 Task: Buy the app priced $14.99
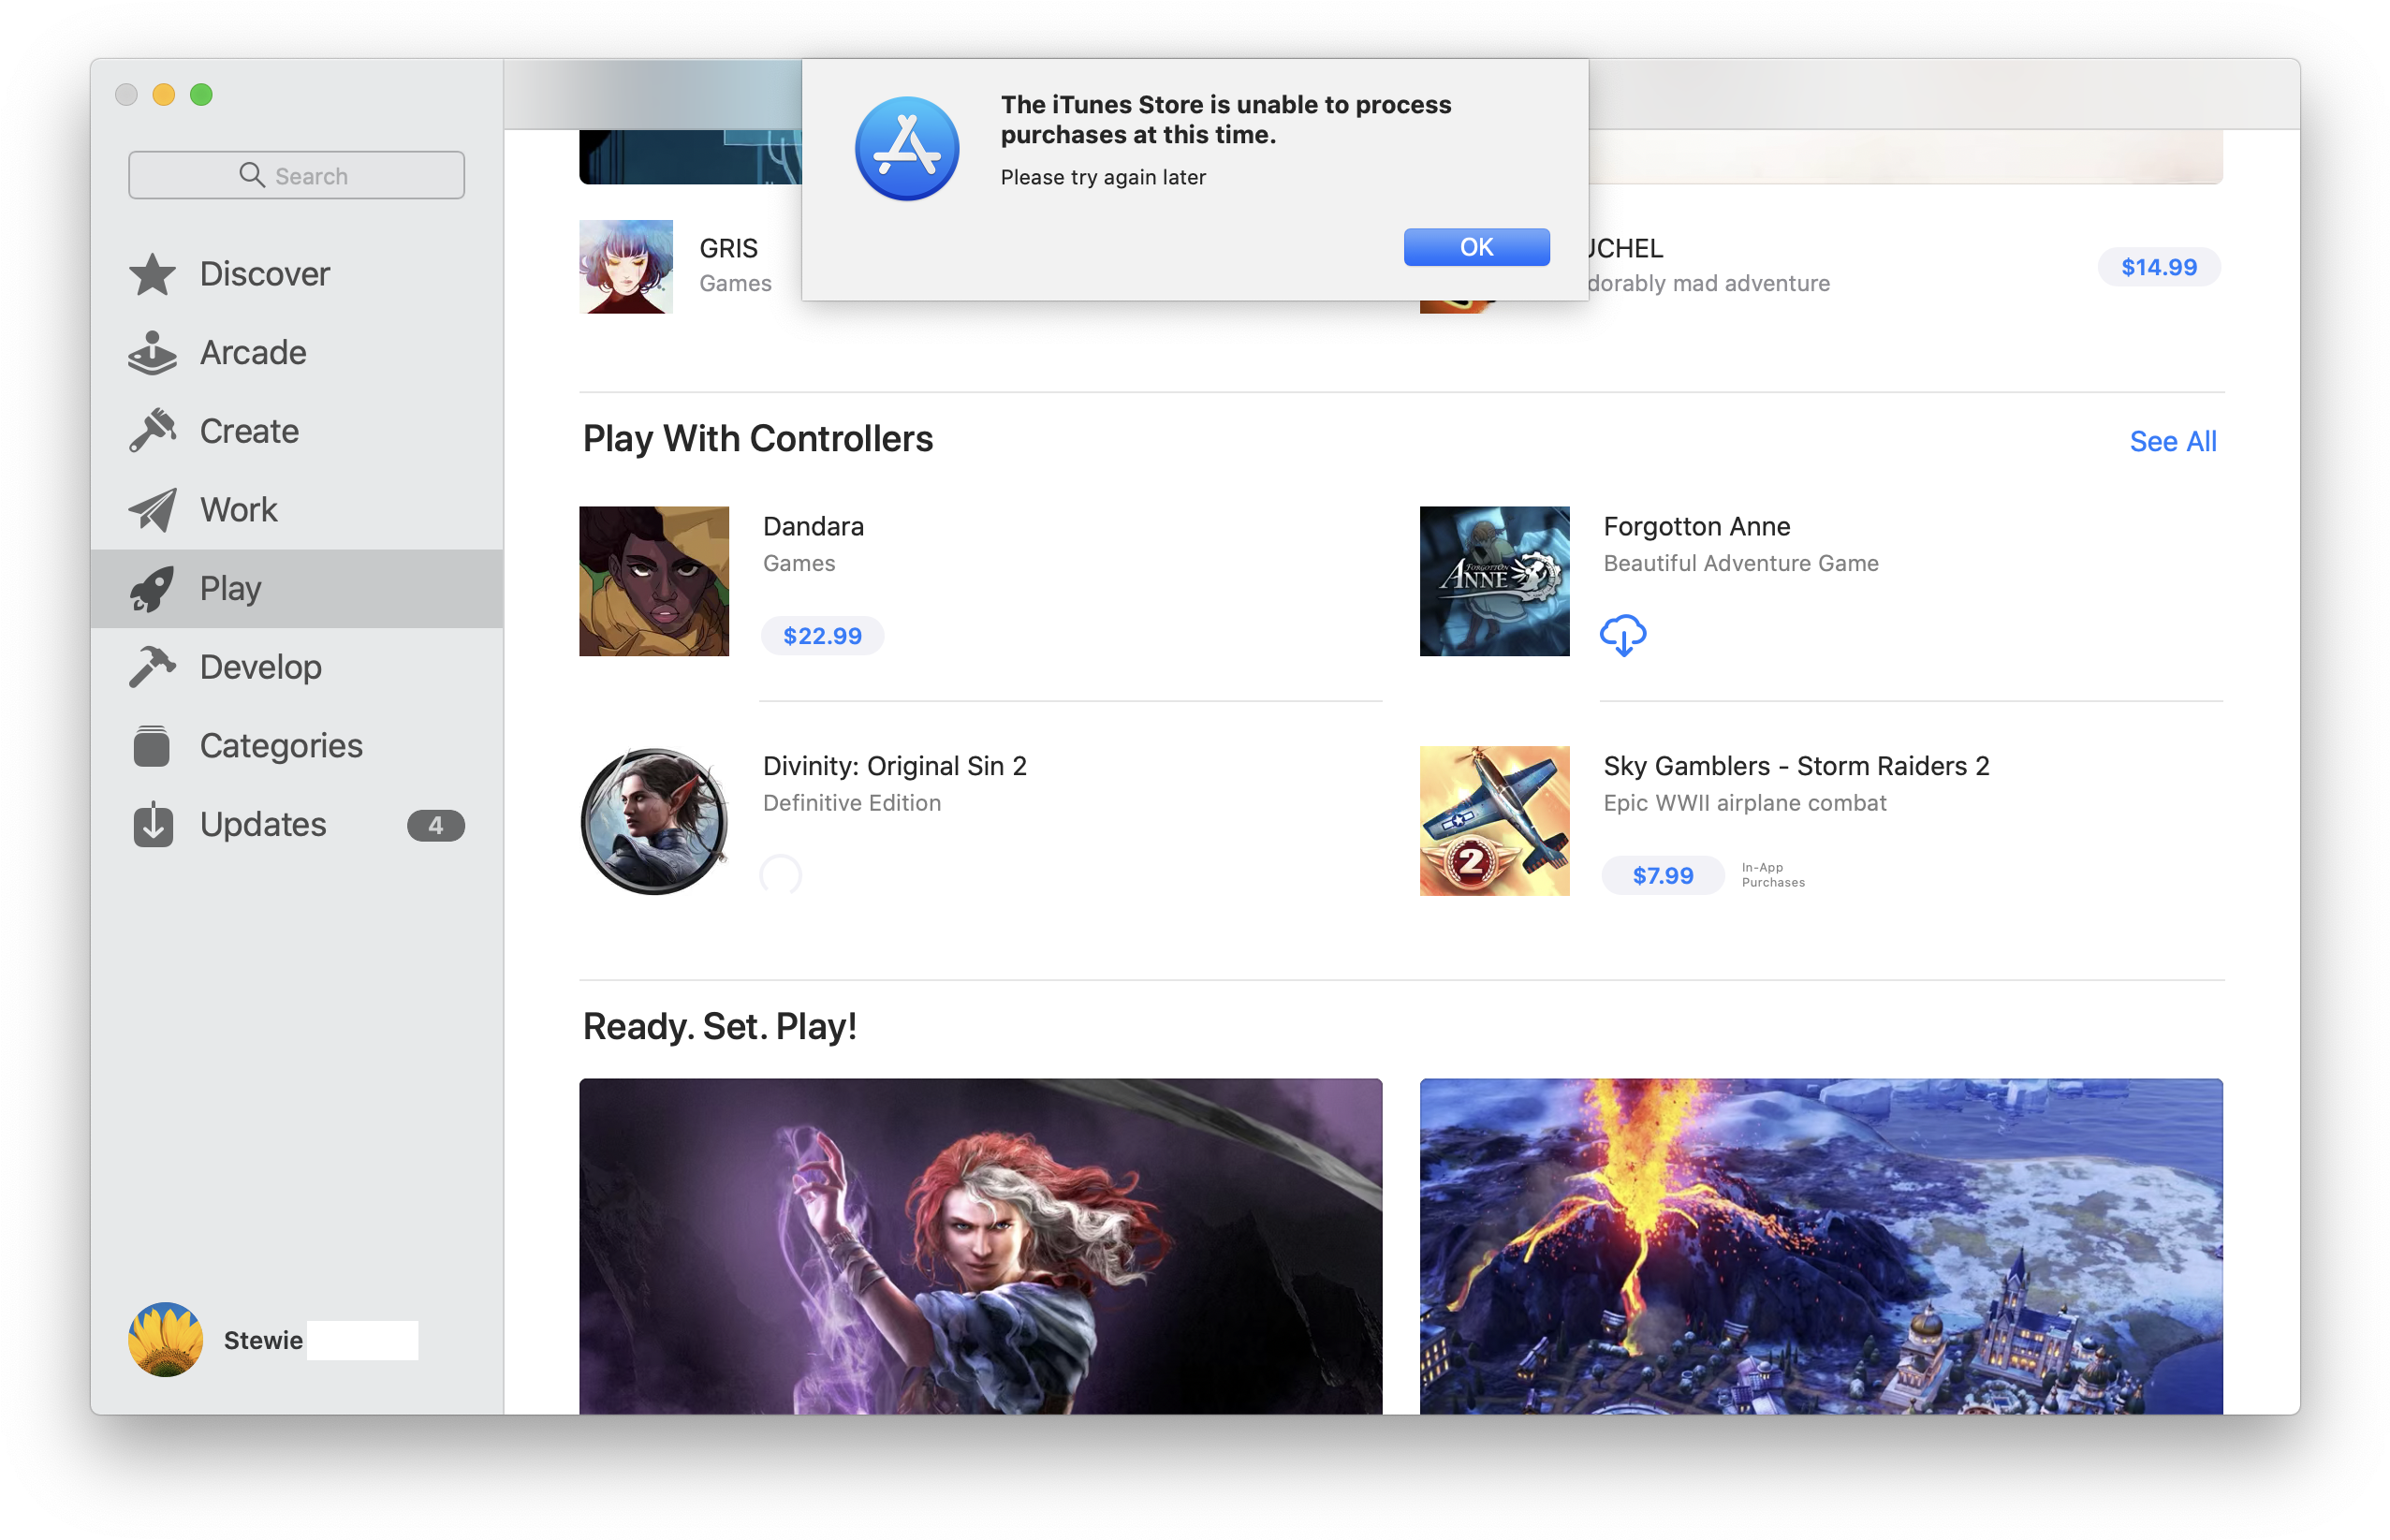tap(2158, 267)
